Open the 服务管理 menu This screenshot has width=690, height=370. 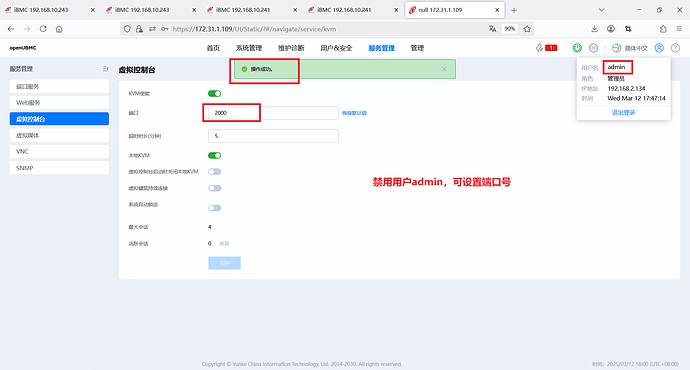[382, 48]
